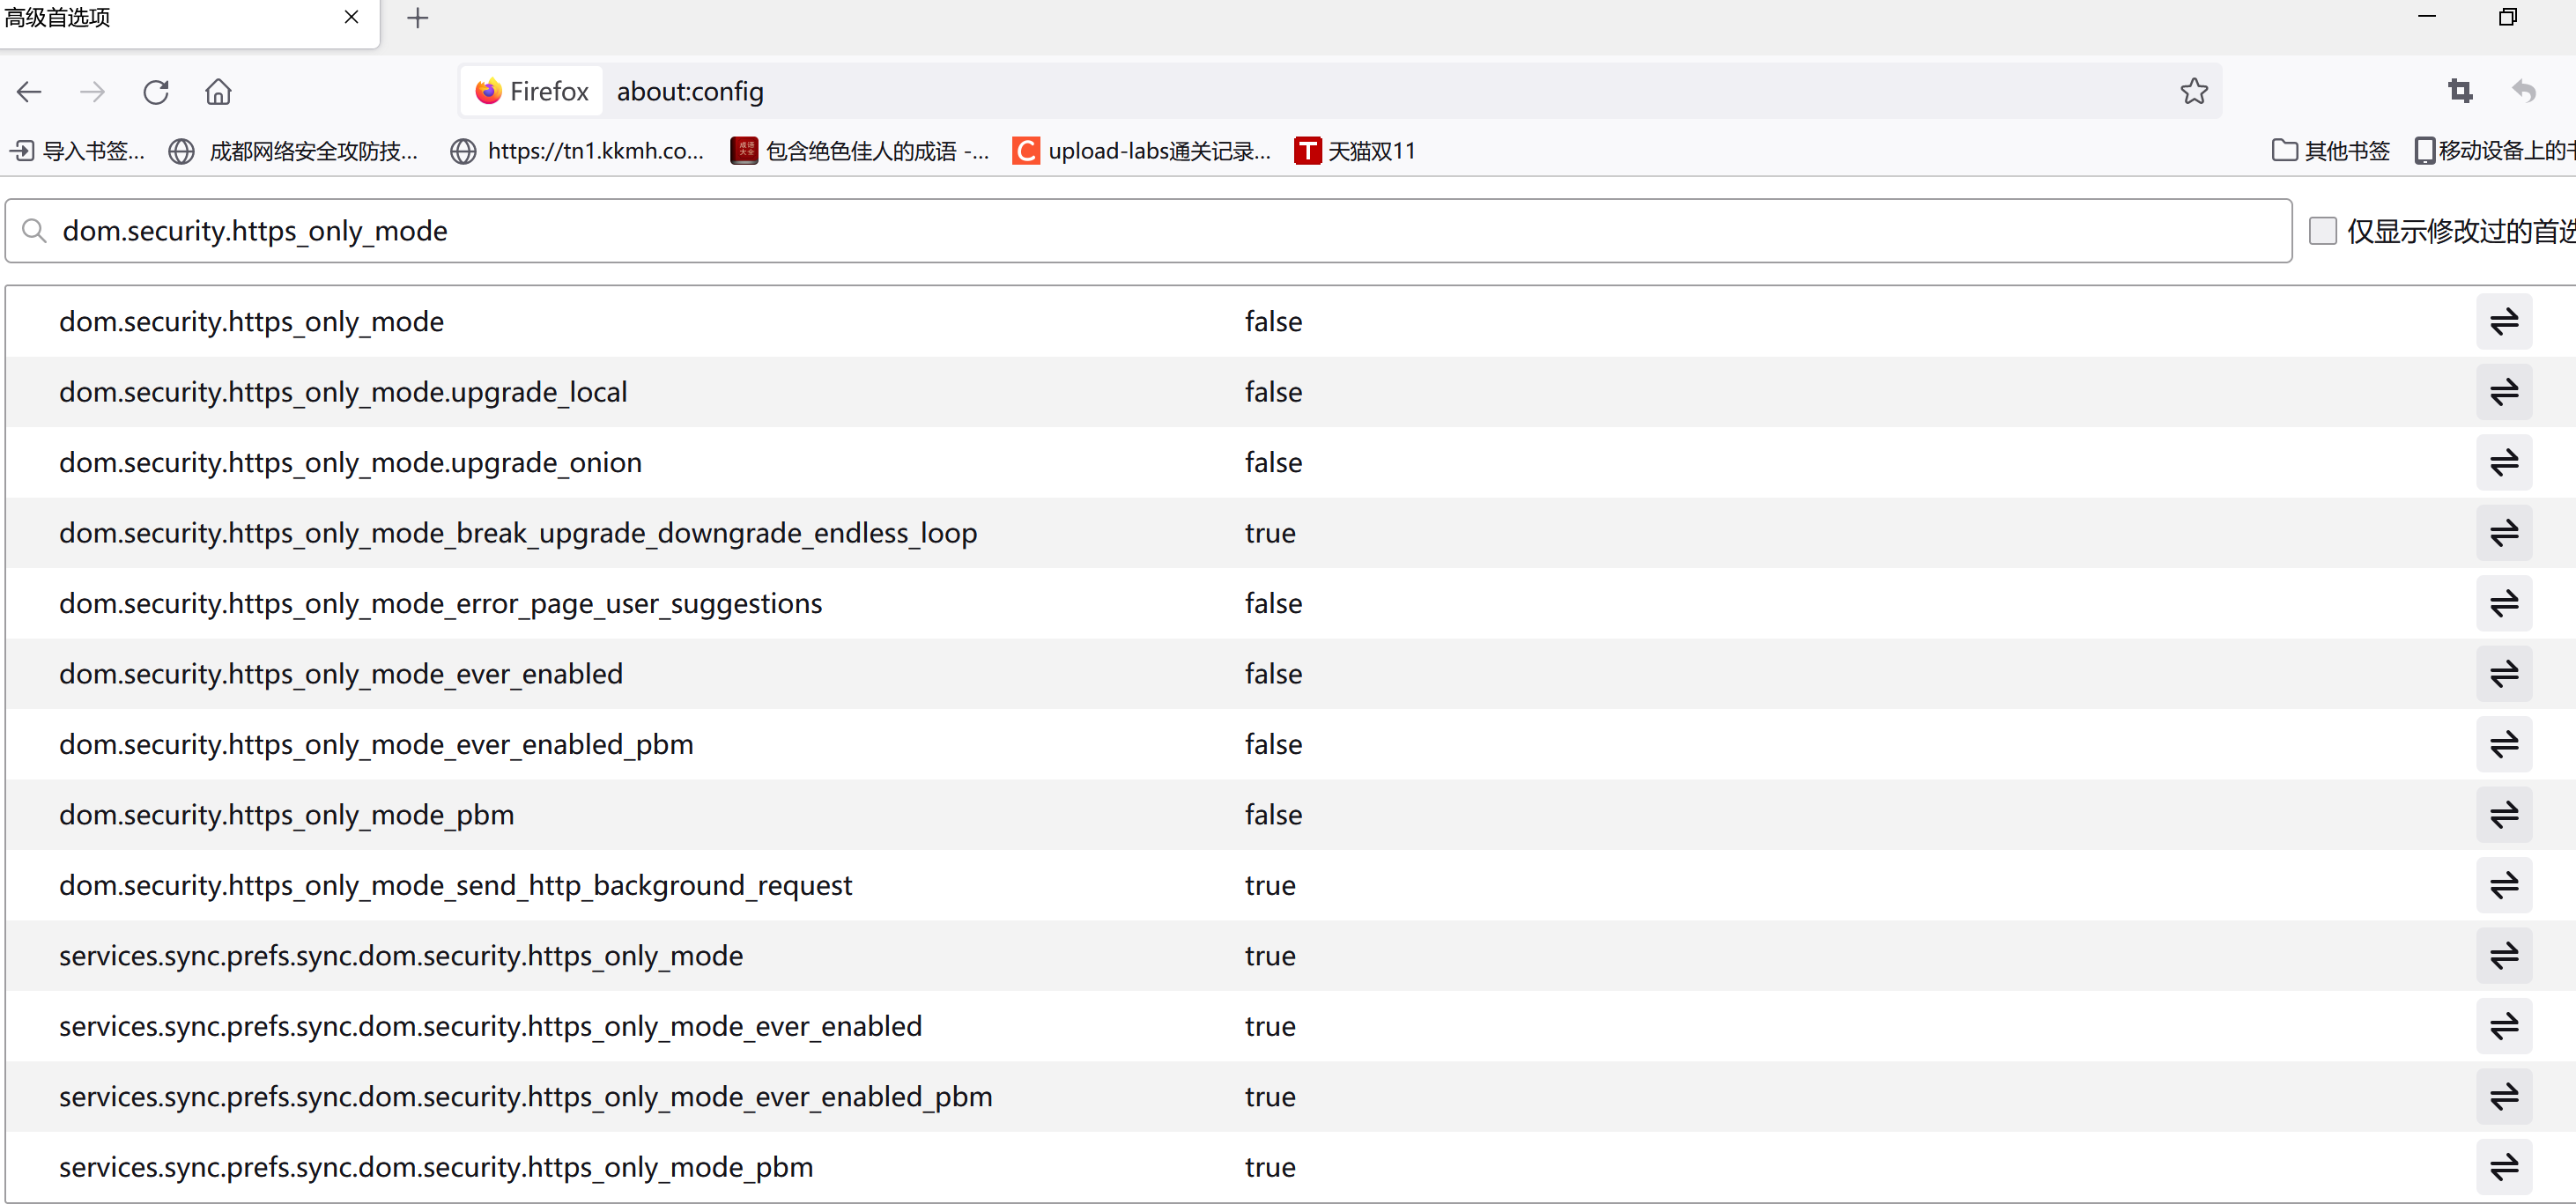Image resolution: width=2576 pixels, height=1204 pixels.
Task: Open the 其他书签 bookmarks folder
Action: click(x=2331, y=151)
